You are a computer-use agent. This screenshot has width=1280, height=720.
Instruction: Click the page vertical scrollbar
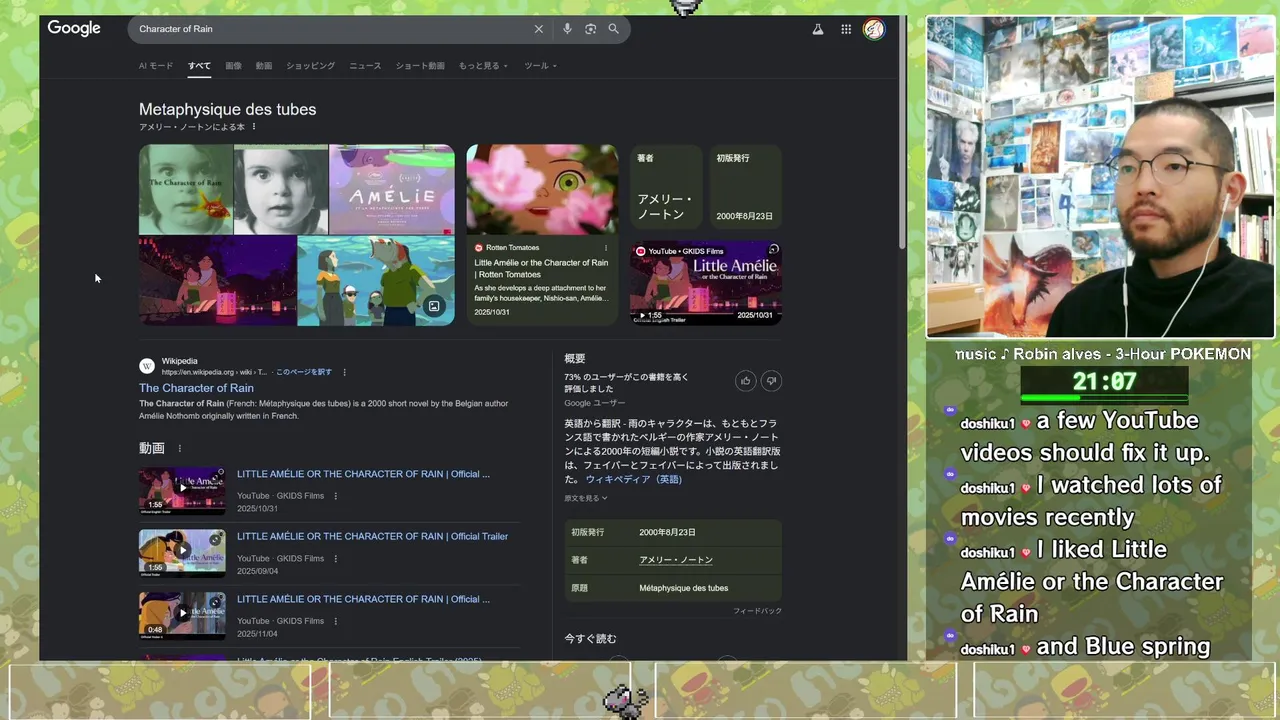(903, 135)
